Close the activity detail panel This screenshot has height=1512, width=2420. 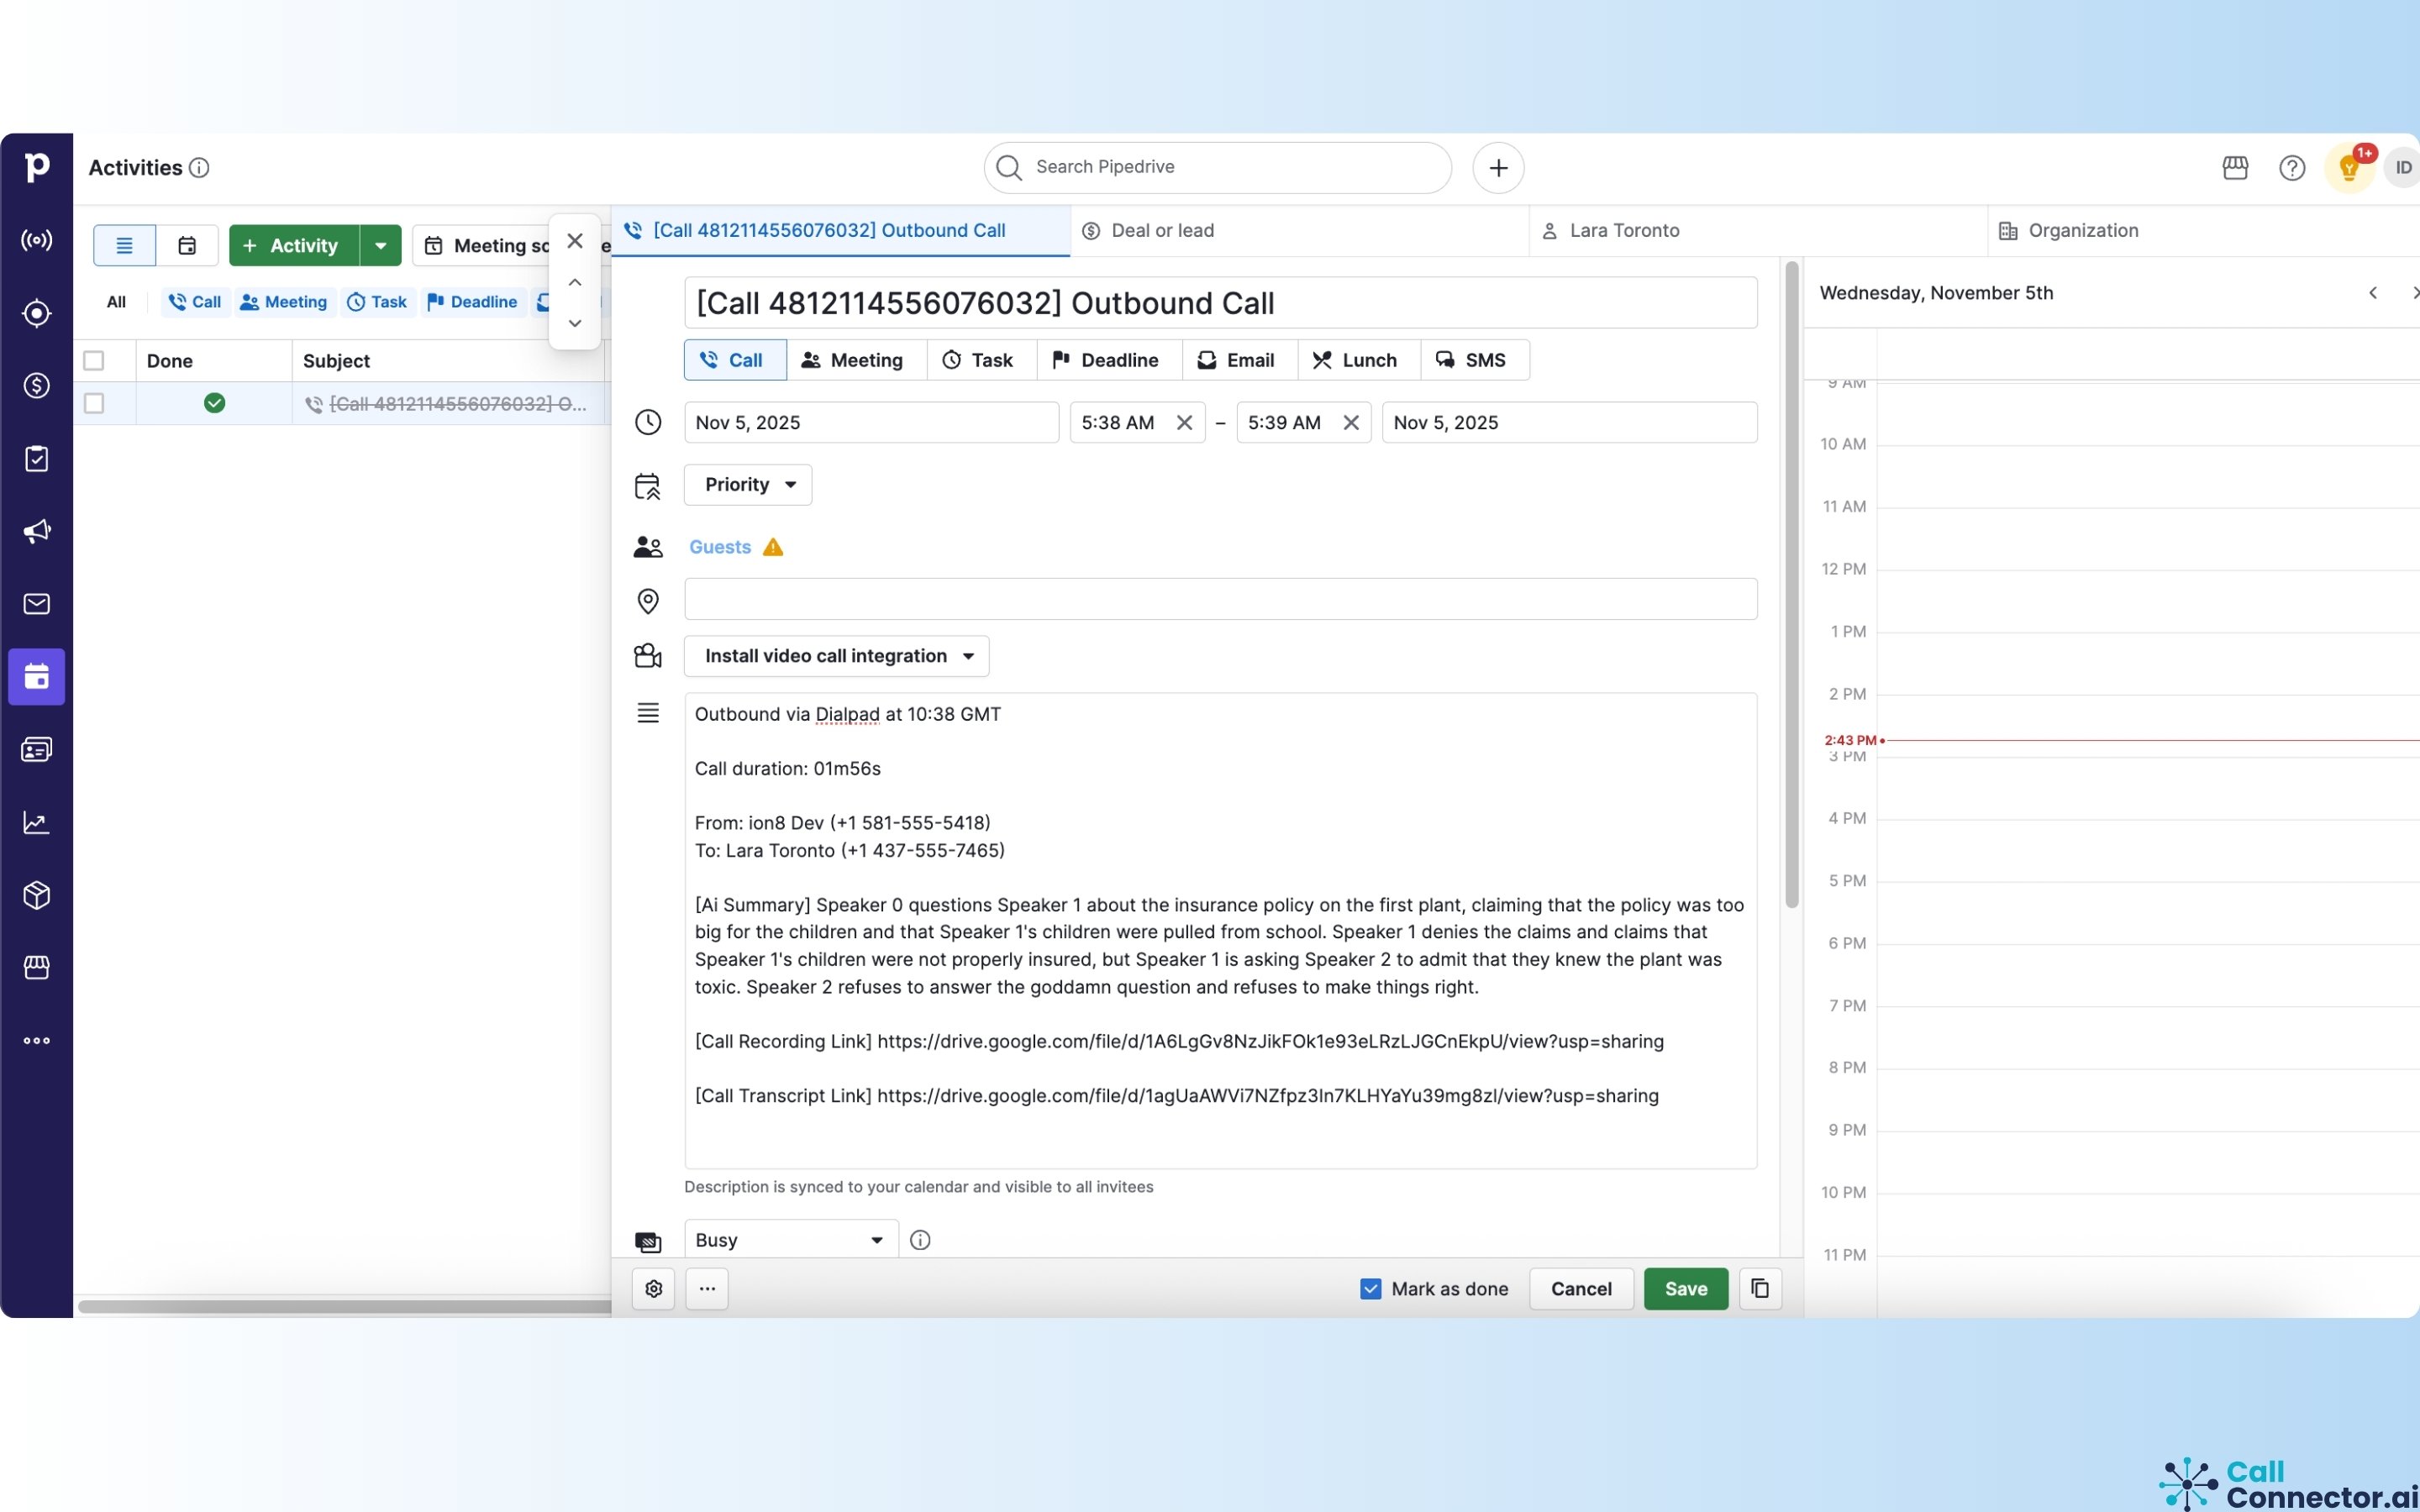(x=575, y=241)
